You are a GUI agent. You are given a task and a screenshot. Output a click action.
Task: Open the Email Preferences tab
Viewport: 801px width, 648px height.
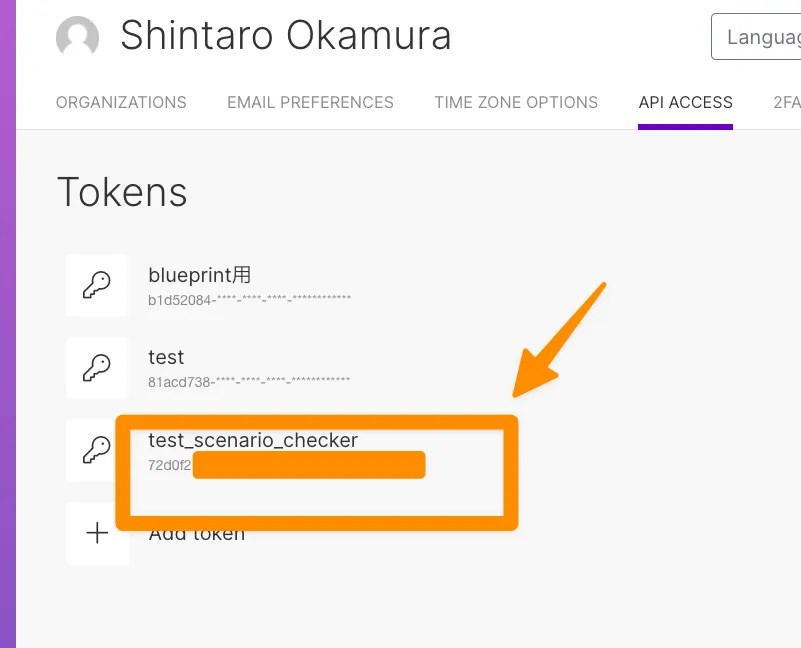click(x=310, y=102)
